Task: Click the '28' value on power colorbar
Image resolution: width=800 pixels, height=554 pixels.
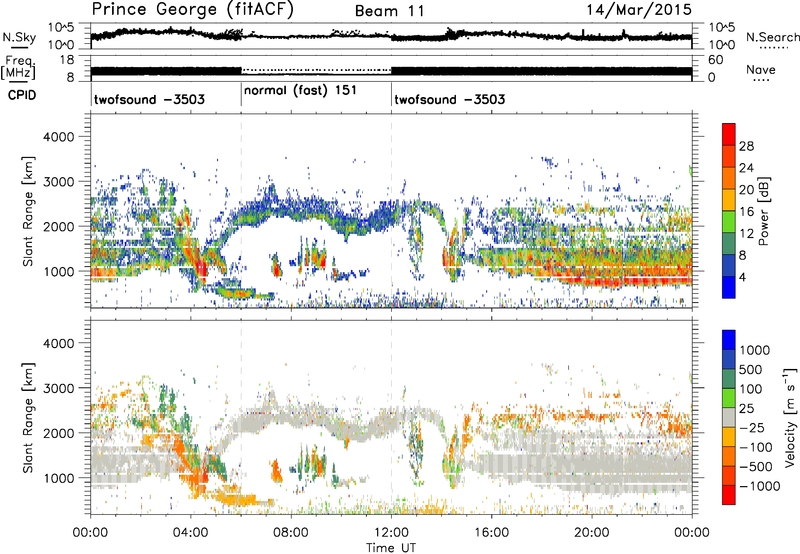Action: click(x=746, y=146)
